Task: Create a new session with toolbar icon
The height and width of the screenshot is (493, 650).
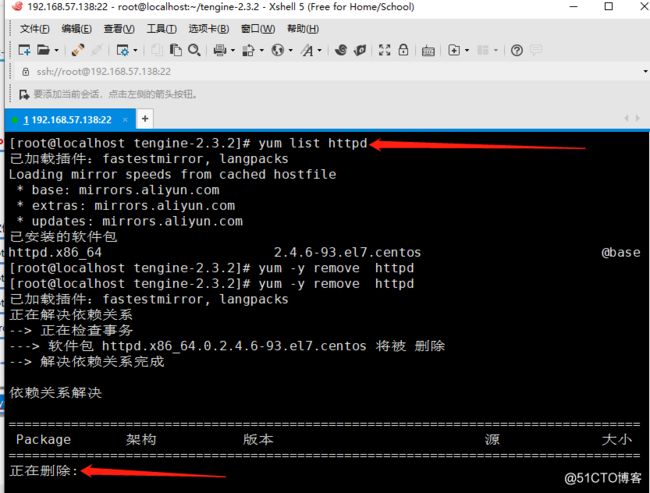Action: pyautogui.click(x=24, y=50)
